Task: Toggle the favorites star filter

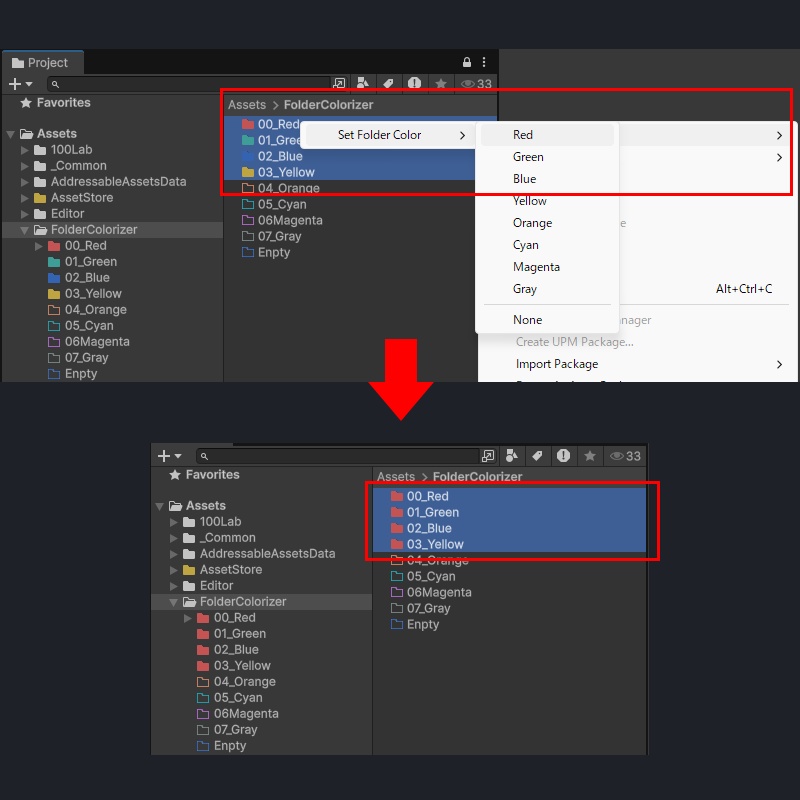Action: click(440, 84)
